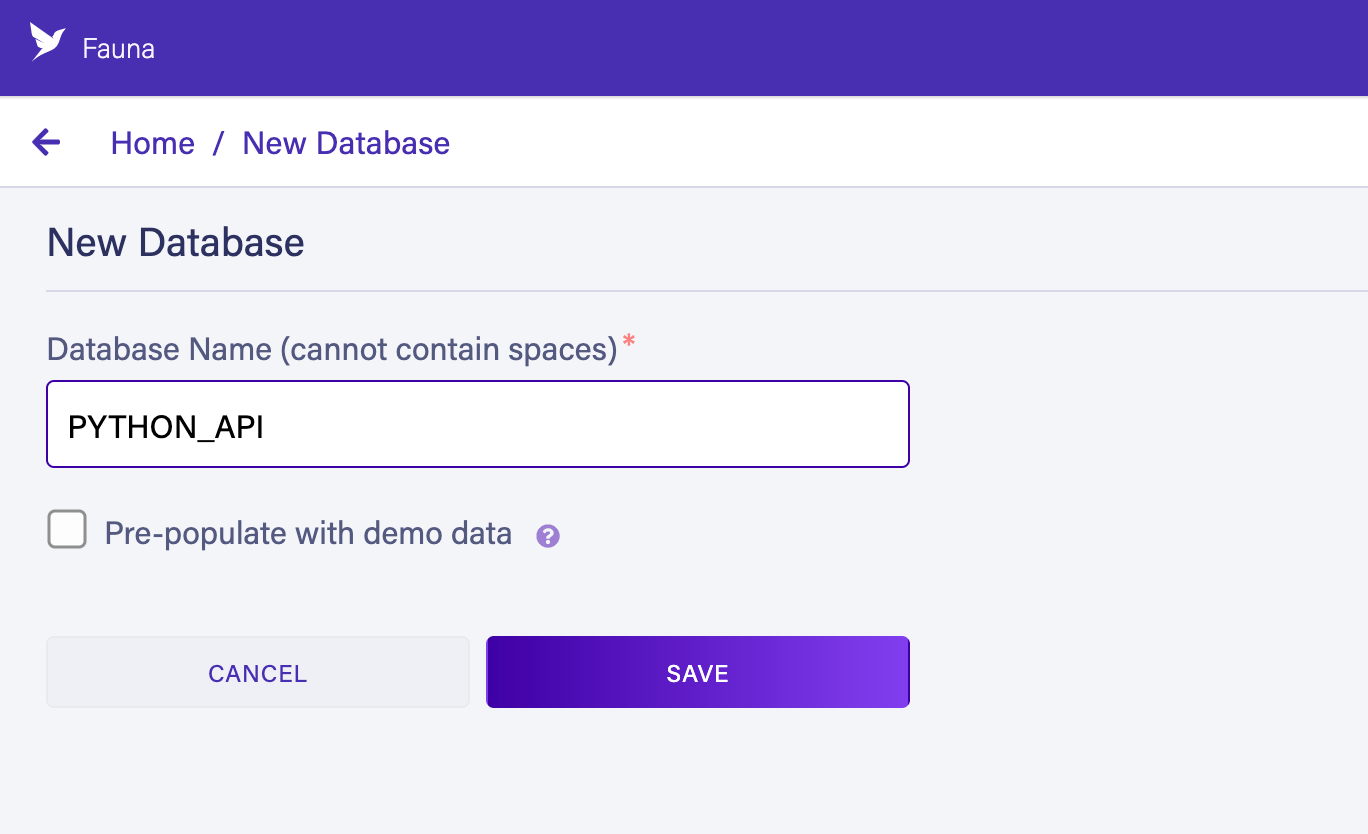Viewport: 1368px width, 834px height.
Task: Place cursor on the PYTHON_API text
Action: click(x=166, y=428)
